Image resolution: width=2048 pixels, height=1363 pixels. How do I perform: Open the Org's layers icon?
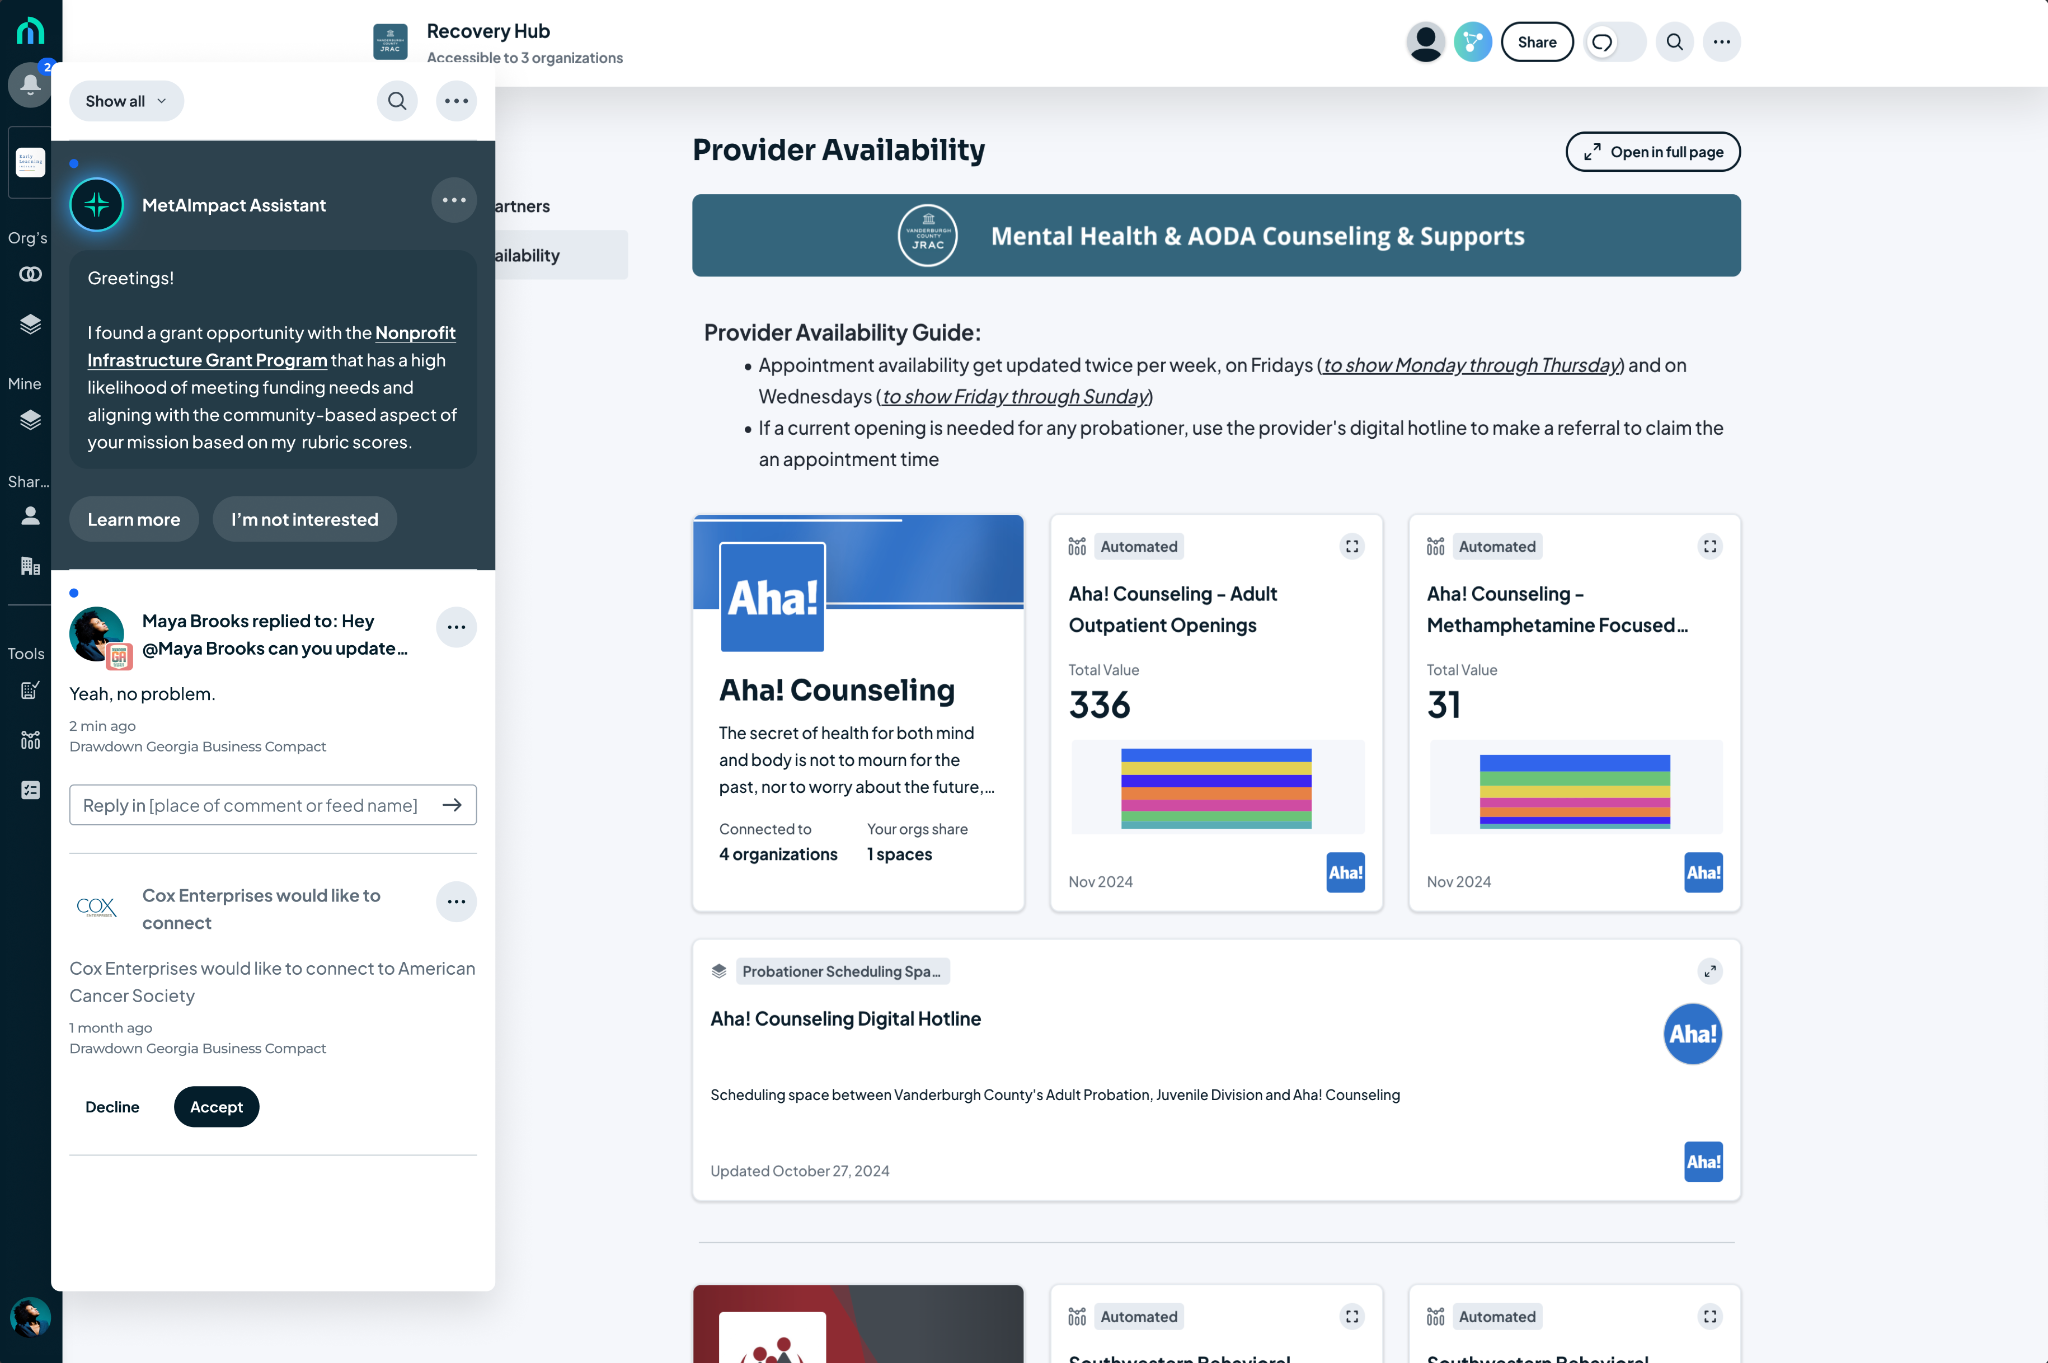(31, 324)
